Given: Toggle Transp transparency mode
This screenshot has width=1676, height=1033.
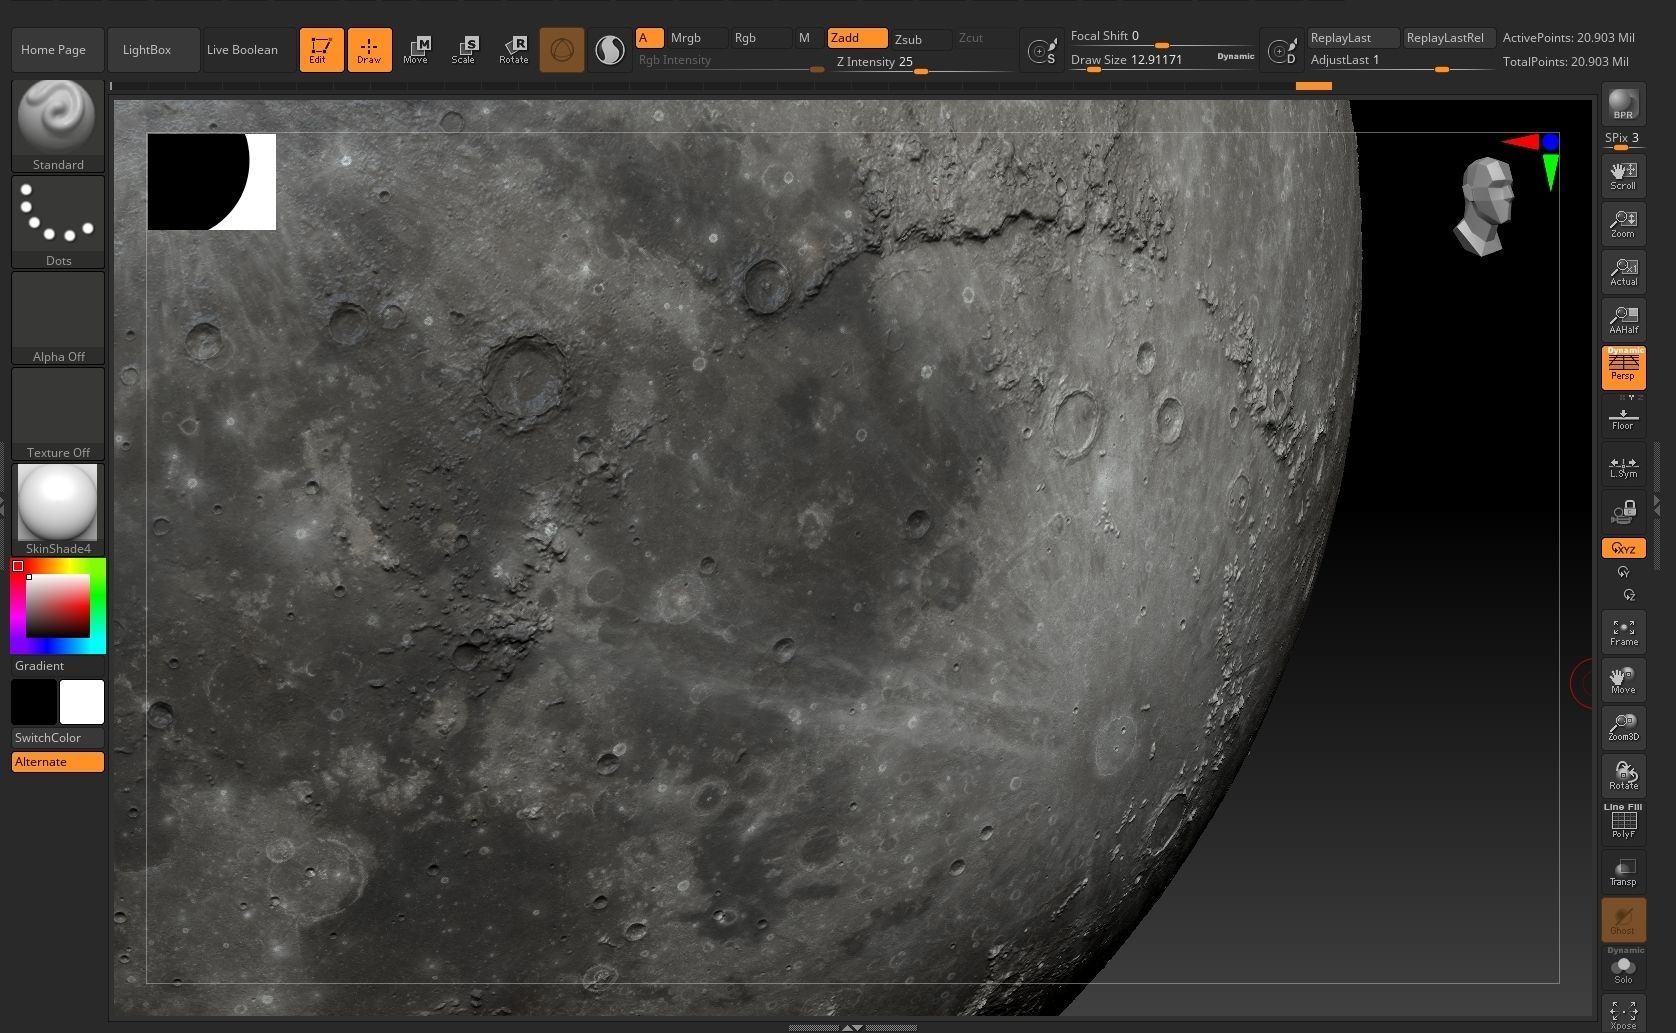Looking at the screenshot, I should [1623, 871].
